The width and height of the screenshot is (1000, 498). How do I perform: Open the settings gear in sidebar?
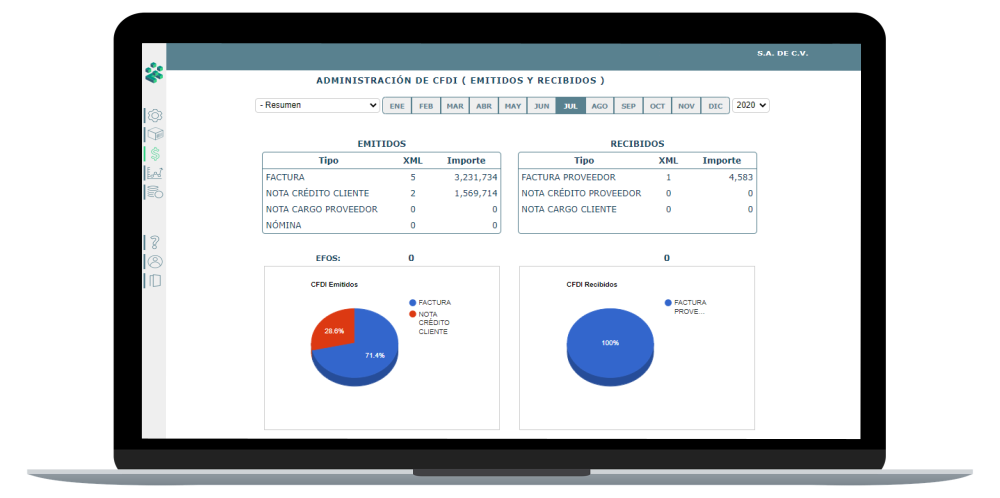(x=155, y=116)
